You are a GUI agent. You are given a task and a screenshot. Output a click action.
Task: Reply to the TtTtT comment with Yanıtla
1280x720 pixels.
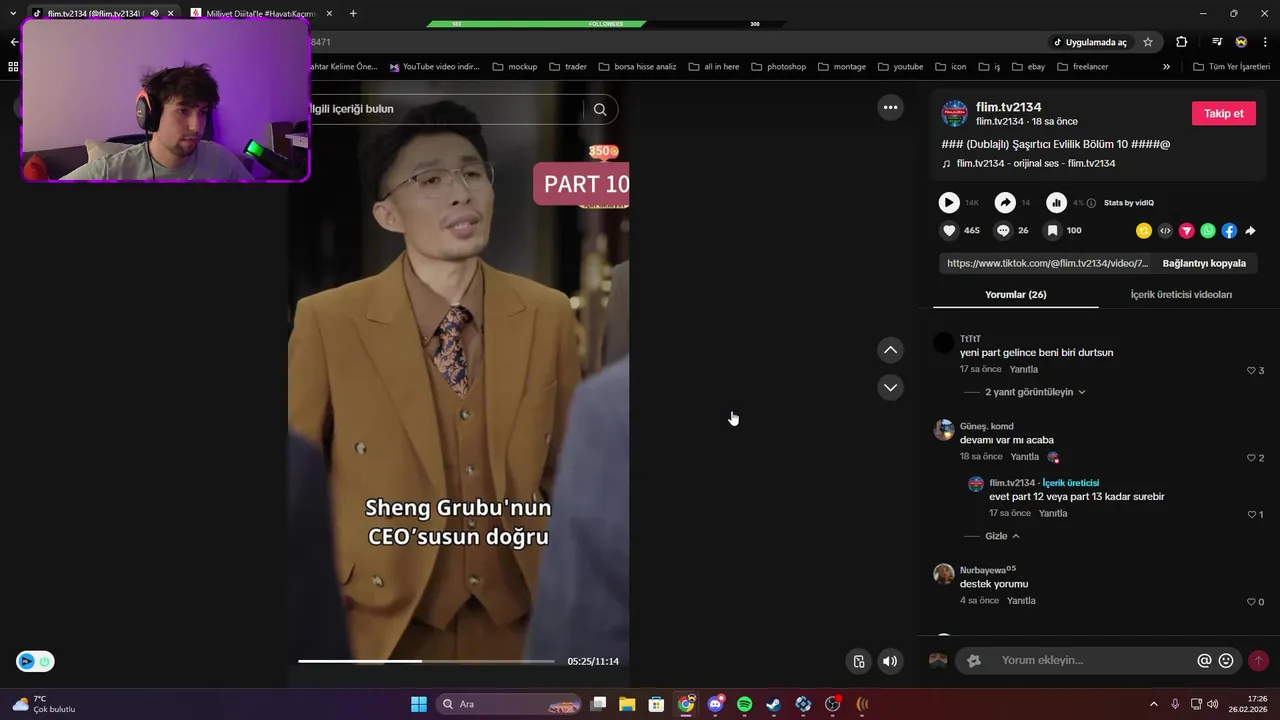pyautogui.click(x=1023, y=370)
